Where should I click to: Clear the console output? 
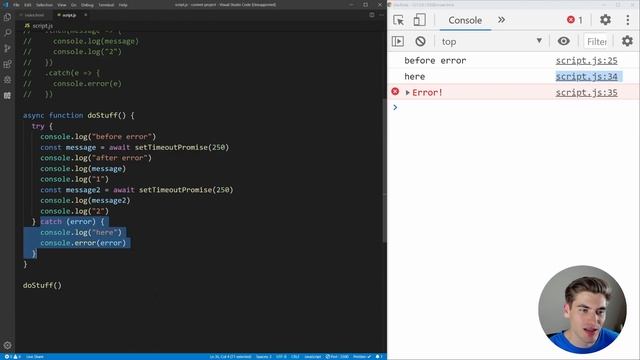point(420,41)
